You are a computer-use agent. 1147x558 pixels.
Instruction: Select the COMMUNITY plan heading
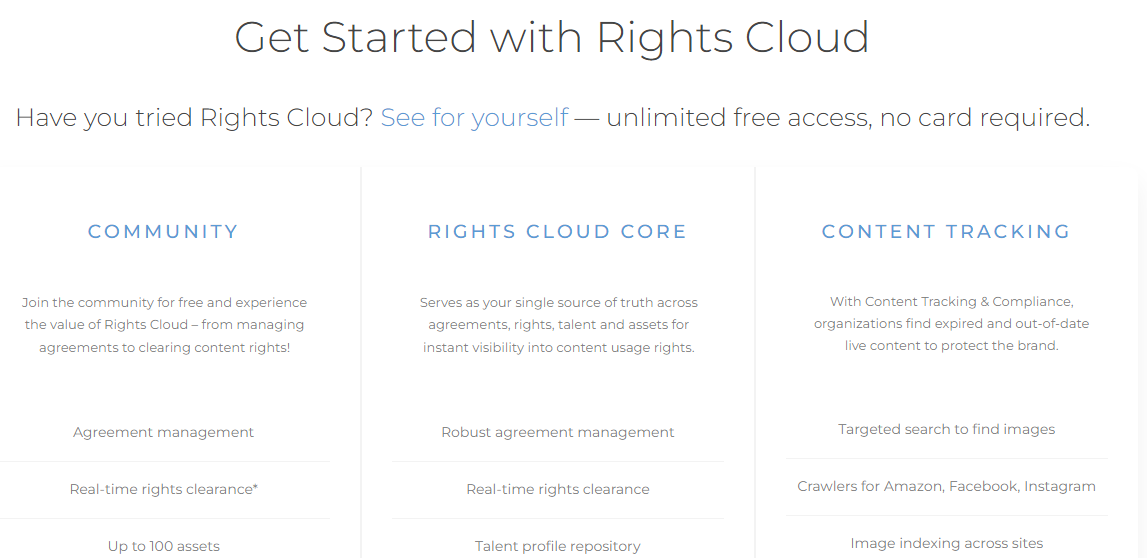tap(163, 232)
